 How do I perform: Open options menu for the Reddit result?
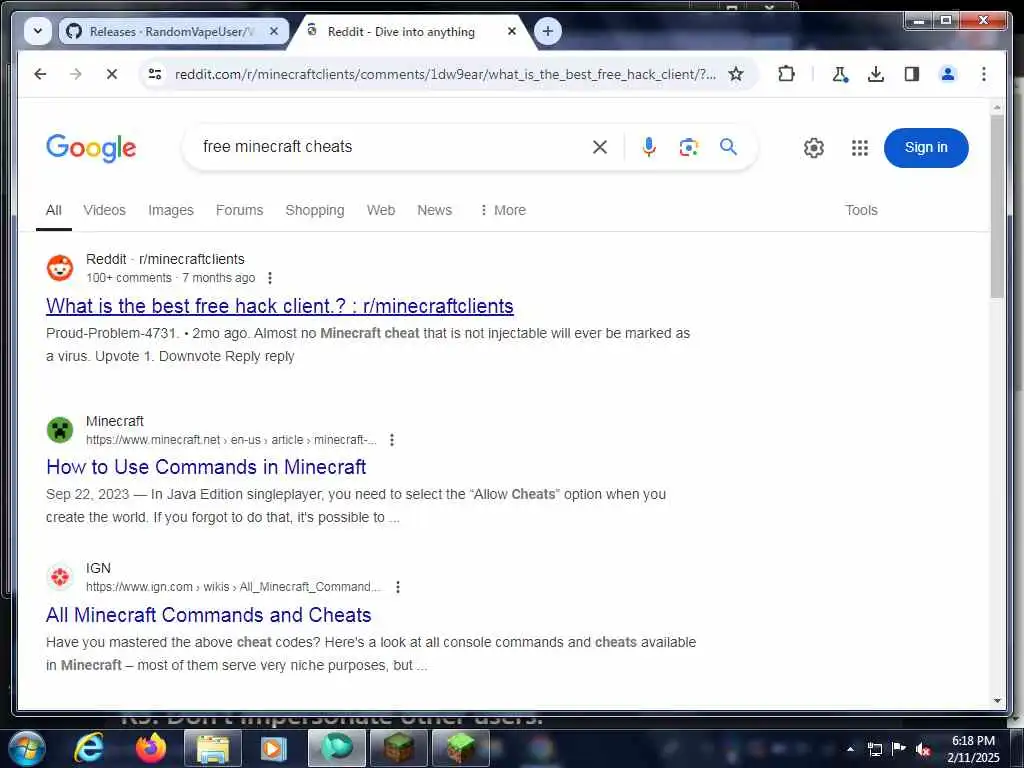(270, 278)
